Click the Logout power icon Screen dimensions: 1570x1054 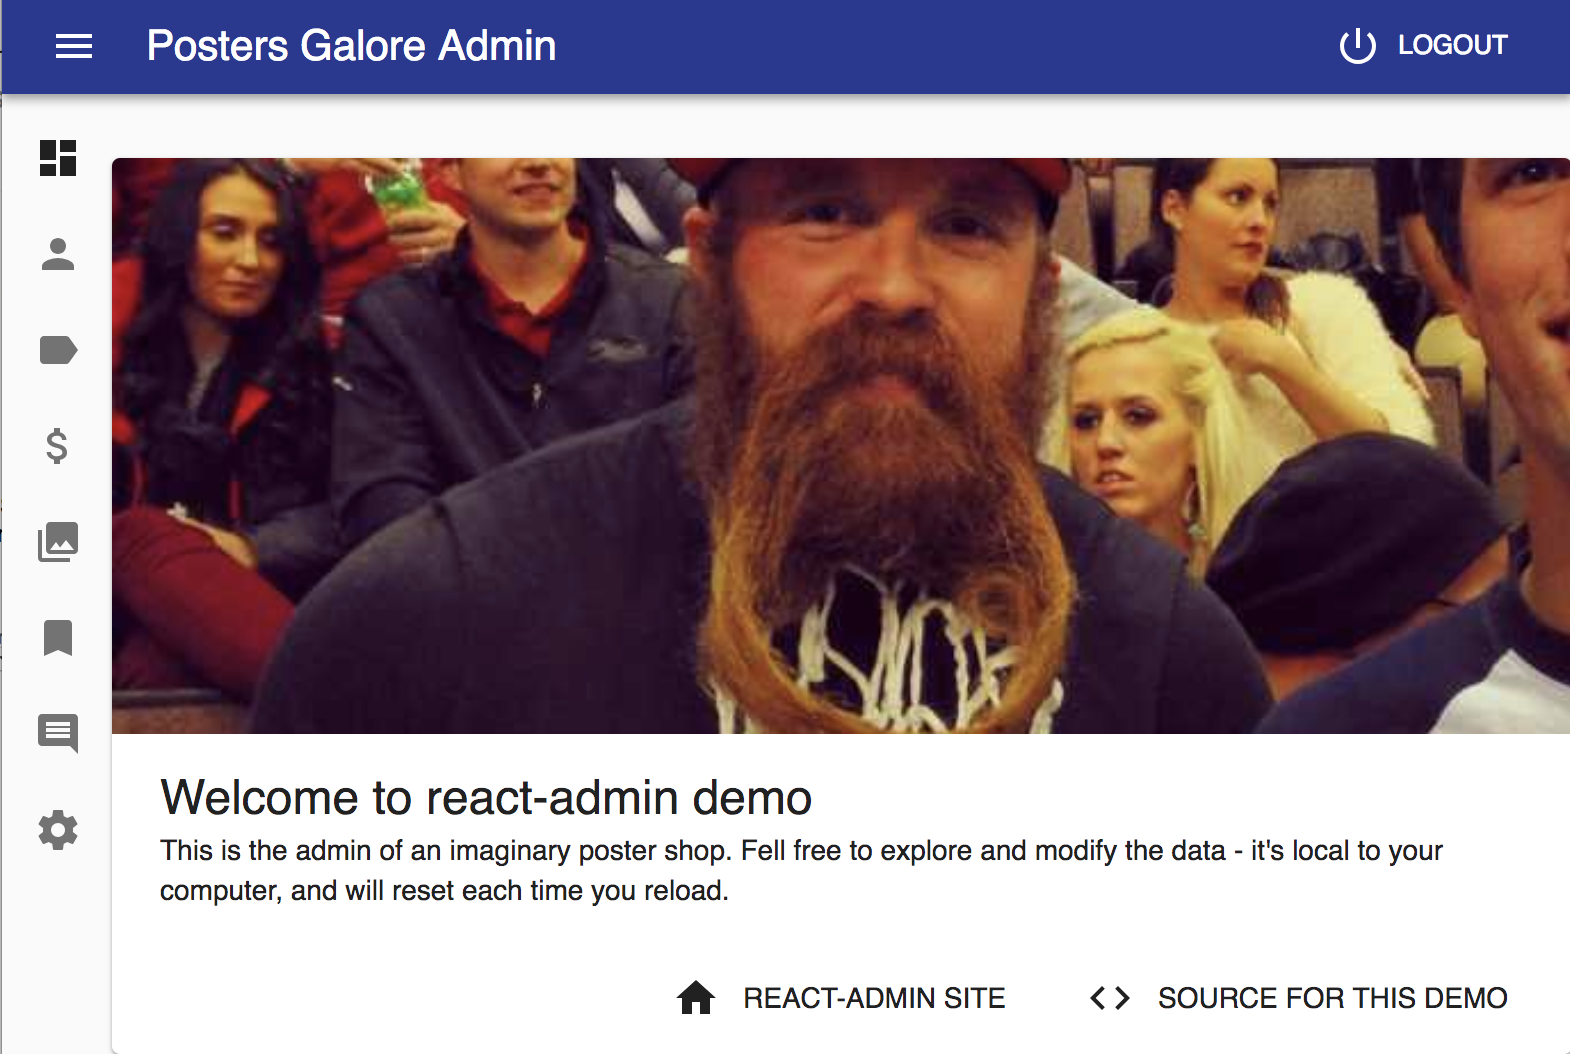[x=1358, y=46]
